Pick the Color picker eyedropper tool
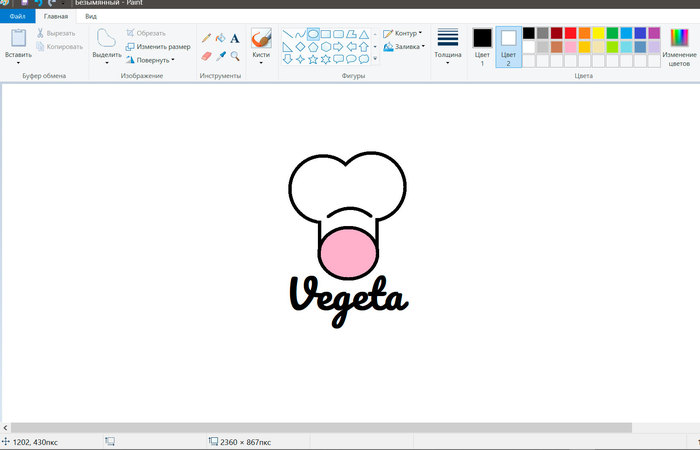The image size is (700, 450). pos(220,56)
